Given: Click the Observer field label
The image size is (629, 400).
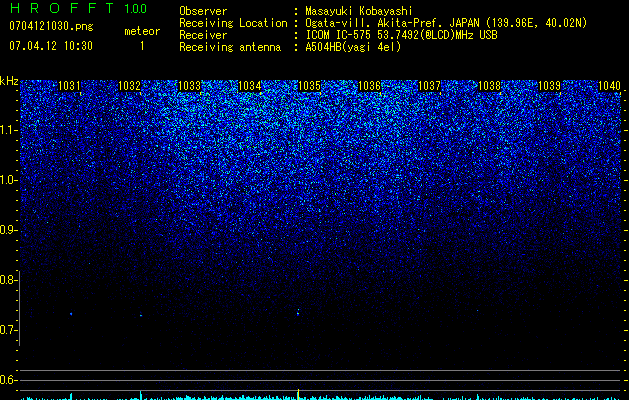Looking at the screenshot, I should [203, 11].
